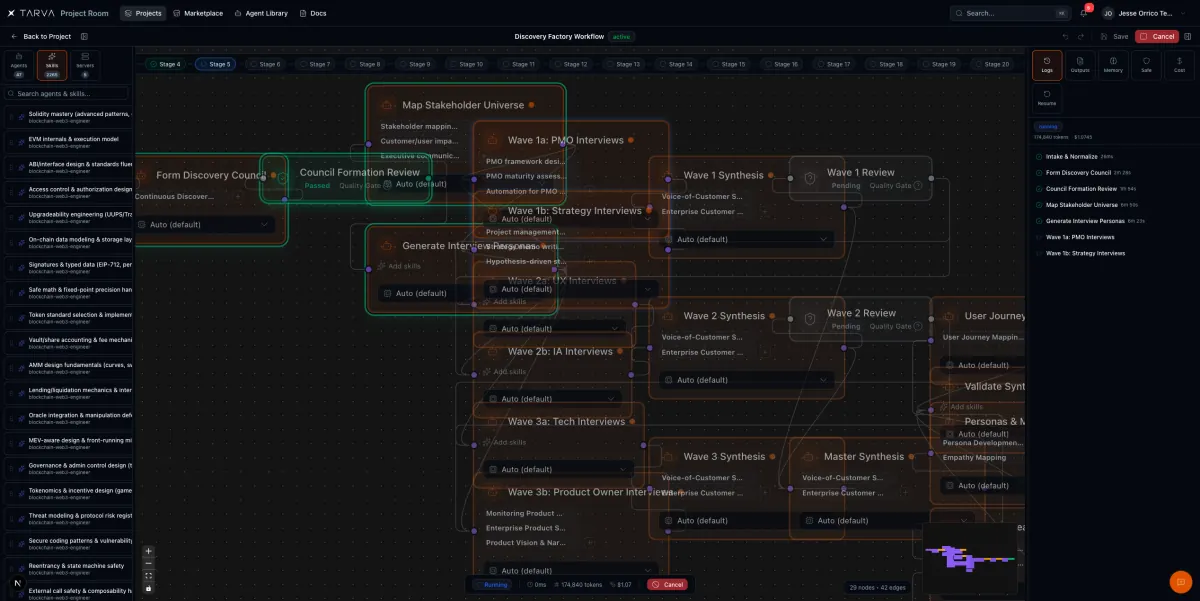
Task: Switch to the Servers sidebar tab
Action: [85, 65]
